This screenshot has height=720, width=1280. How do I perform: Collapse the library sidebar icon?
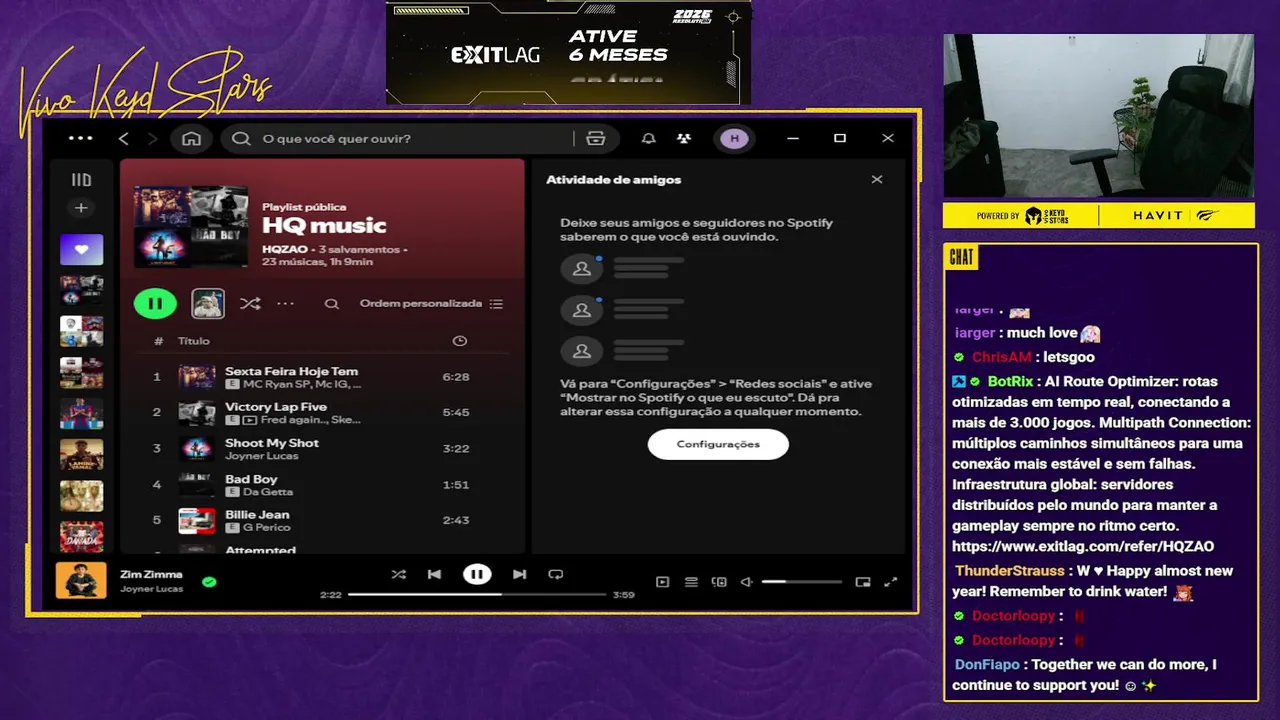pos(81,180)
